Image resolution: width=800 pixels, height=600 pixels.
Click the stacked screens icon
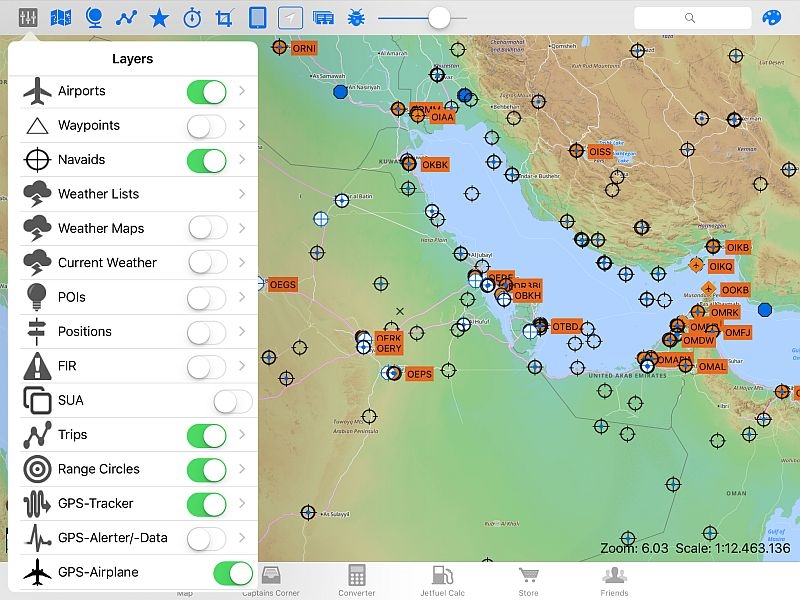point(323,18)
